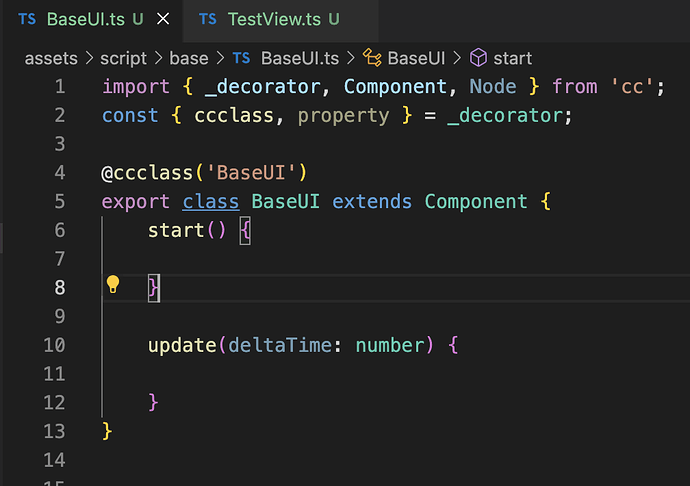Click the underlined class keyword
Screen dimensions: 690x486
click(x=211, y=201)
